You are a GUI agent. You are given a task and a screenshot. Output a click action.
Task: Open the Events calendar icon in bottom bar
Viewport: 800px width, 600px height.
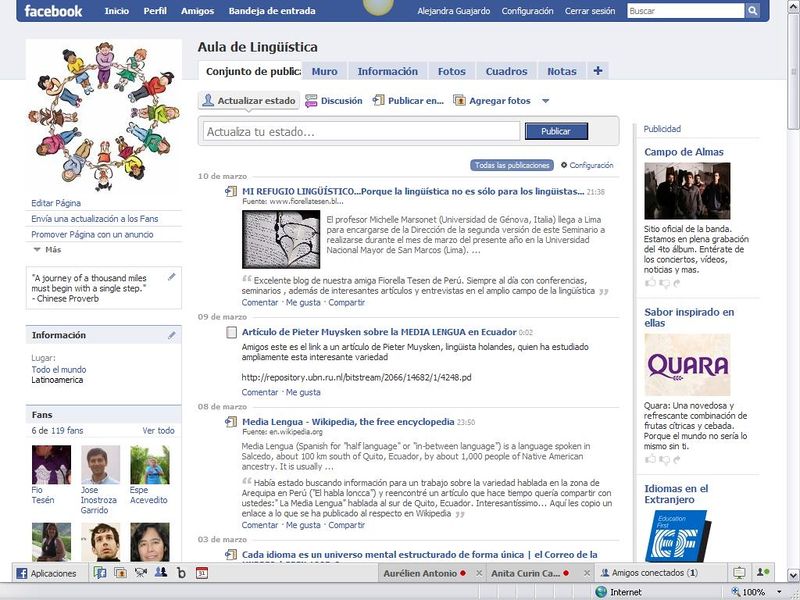tap(202, 572)
